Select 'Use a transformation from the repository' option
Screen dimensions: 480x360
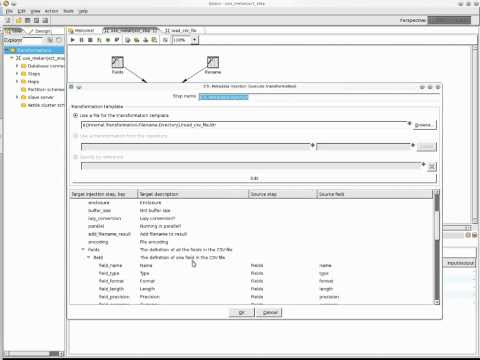point(76,136)
